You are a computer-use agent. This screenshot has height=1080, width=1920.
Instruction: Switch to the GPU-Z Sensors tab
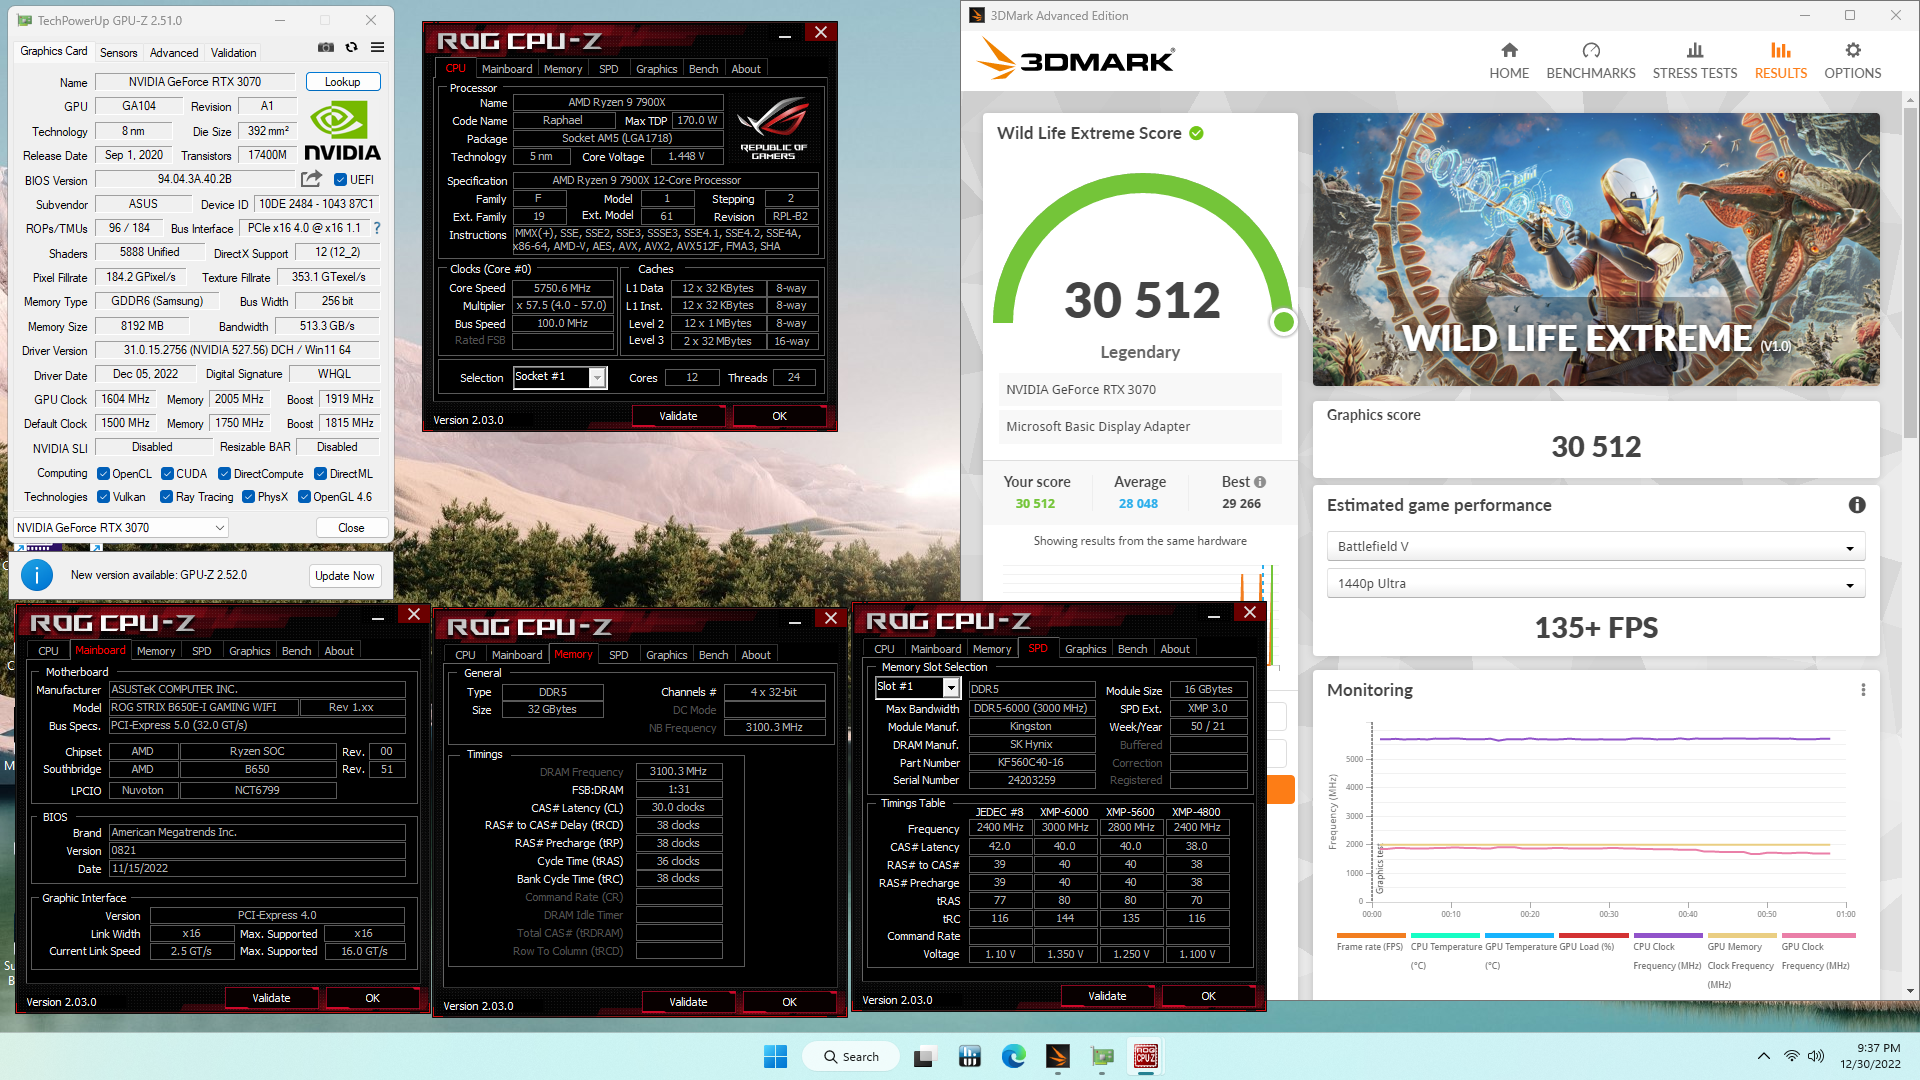[118, 52]
